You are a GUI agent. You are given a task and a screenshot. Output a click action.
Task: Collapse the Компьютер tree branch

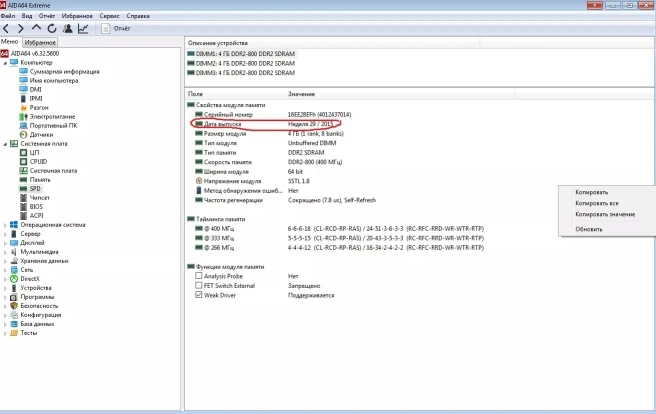(5, 63)
